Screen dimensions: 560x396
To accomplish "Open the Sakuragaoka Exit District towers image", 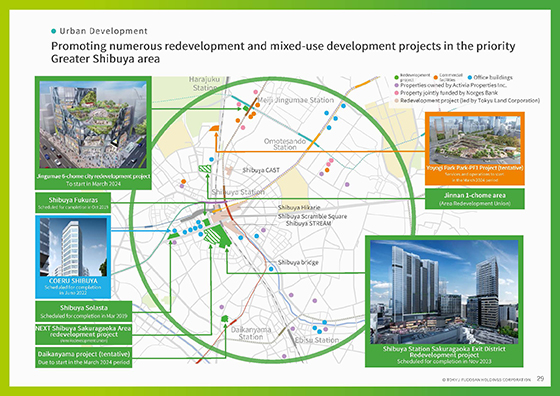I will point(444,292).
